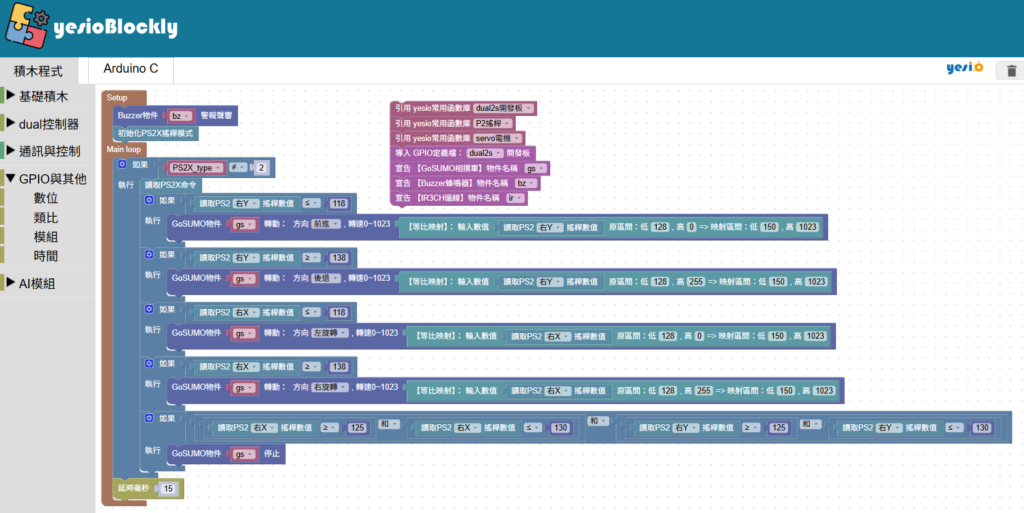This screenshot has height=513, width=1024.
Task: Open the 前進 direction dropdown
Action: (326, 224)
